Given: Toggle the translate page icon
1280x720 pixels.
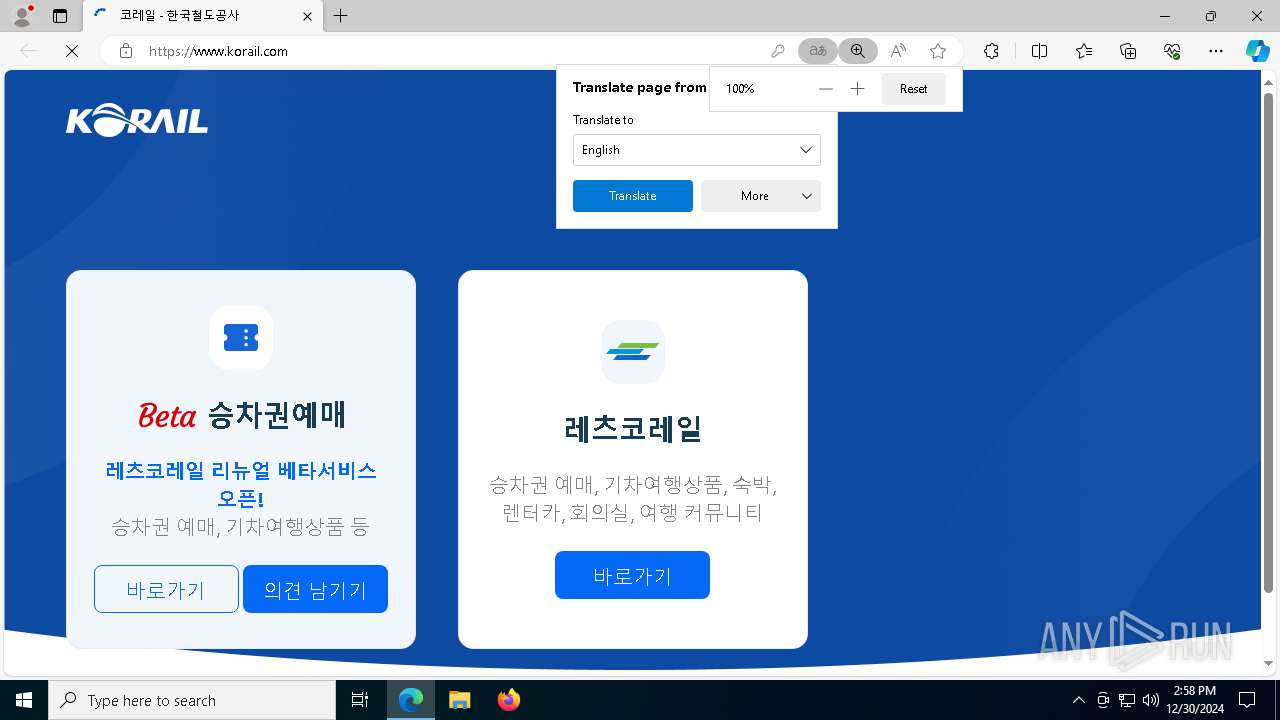Looking at the screenshot, I should pyautogui.click(x=818, y=51).
